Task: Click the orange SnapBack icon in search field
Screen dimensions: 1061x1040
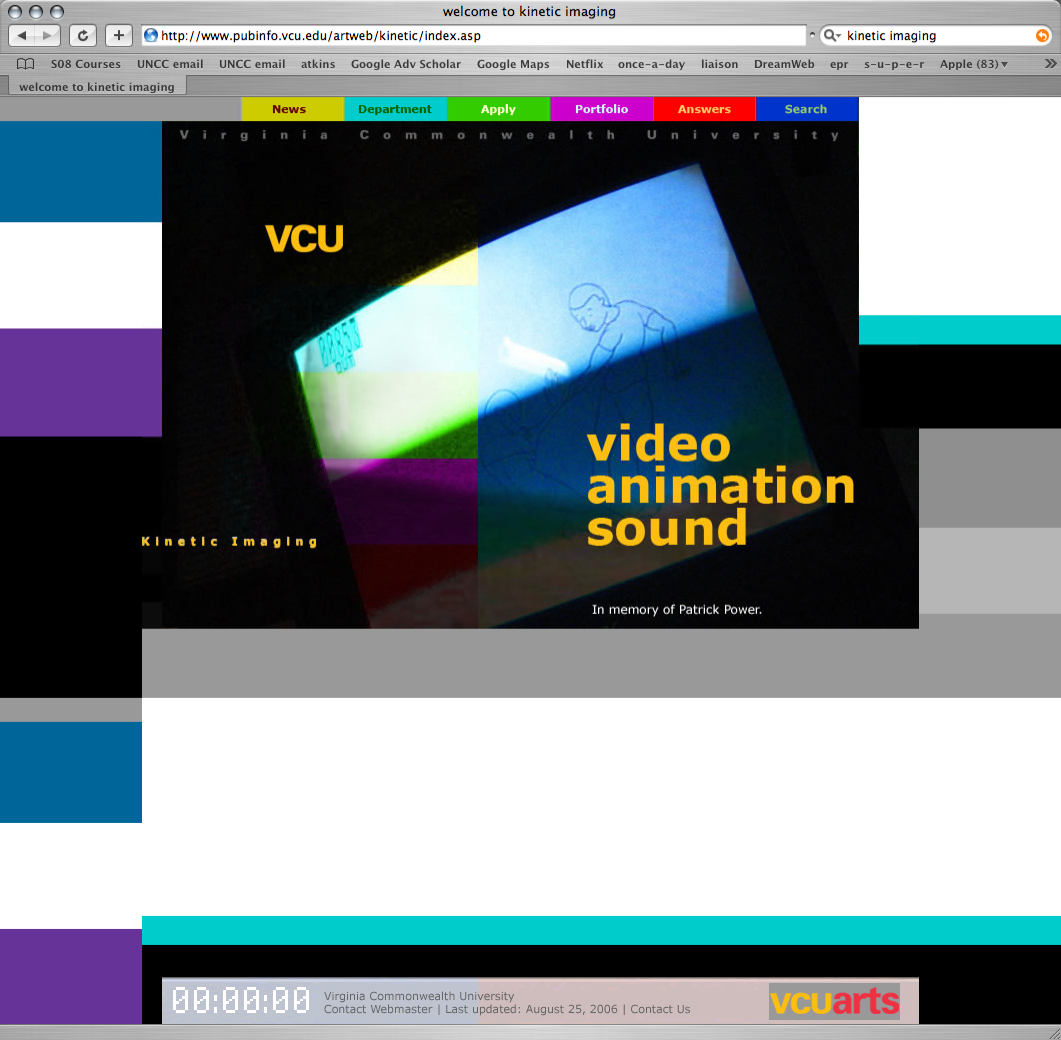Action: click(1042, 35)
